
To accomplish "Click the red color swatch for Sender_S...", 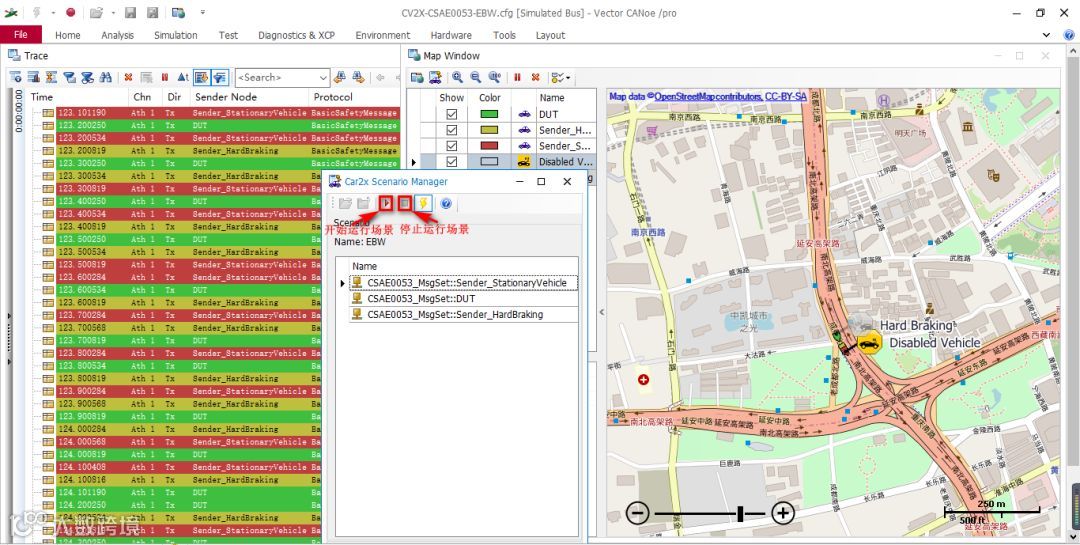I will pos(489,146).
